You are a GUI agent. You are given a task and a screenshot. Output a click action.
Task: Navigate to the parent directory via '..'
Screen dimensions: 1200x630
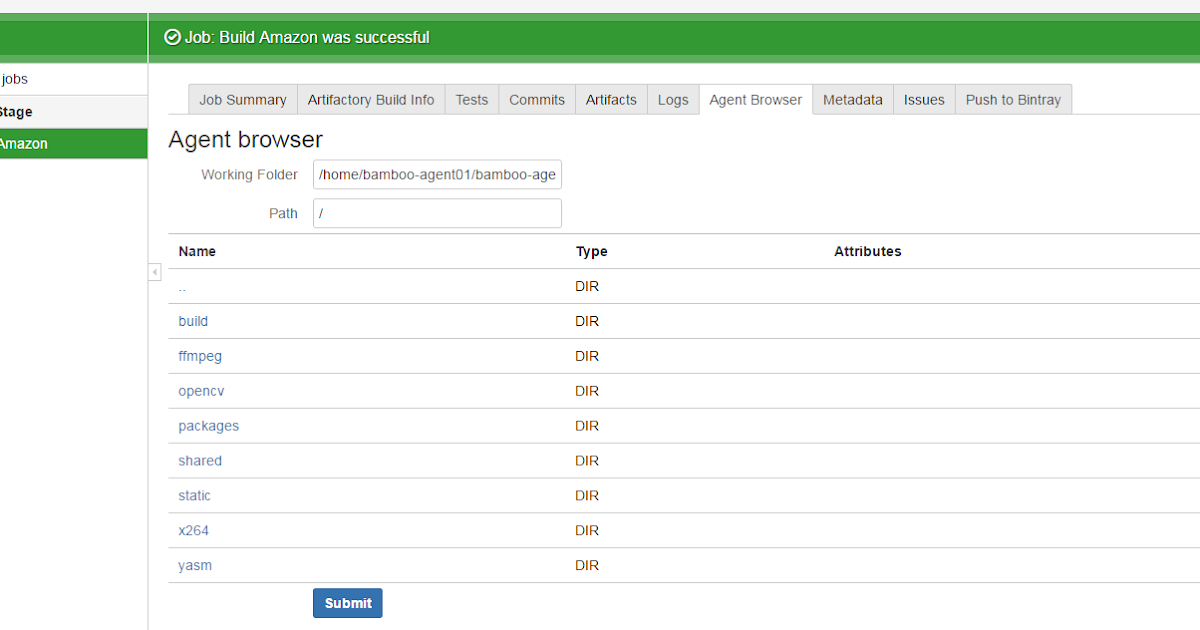point(181,287)
